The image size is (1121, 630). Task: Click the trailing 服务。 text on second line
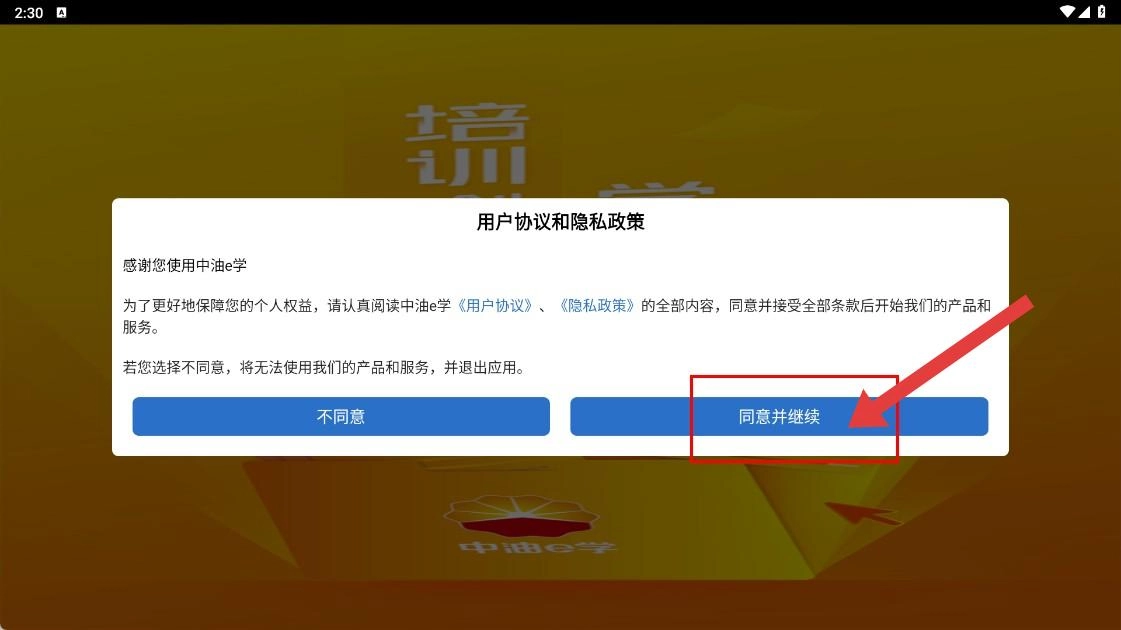(x=141, y=327)
